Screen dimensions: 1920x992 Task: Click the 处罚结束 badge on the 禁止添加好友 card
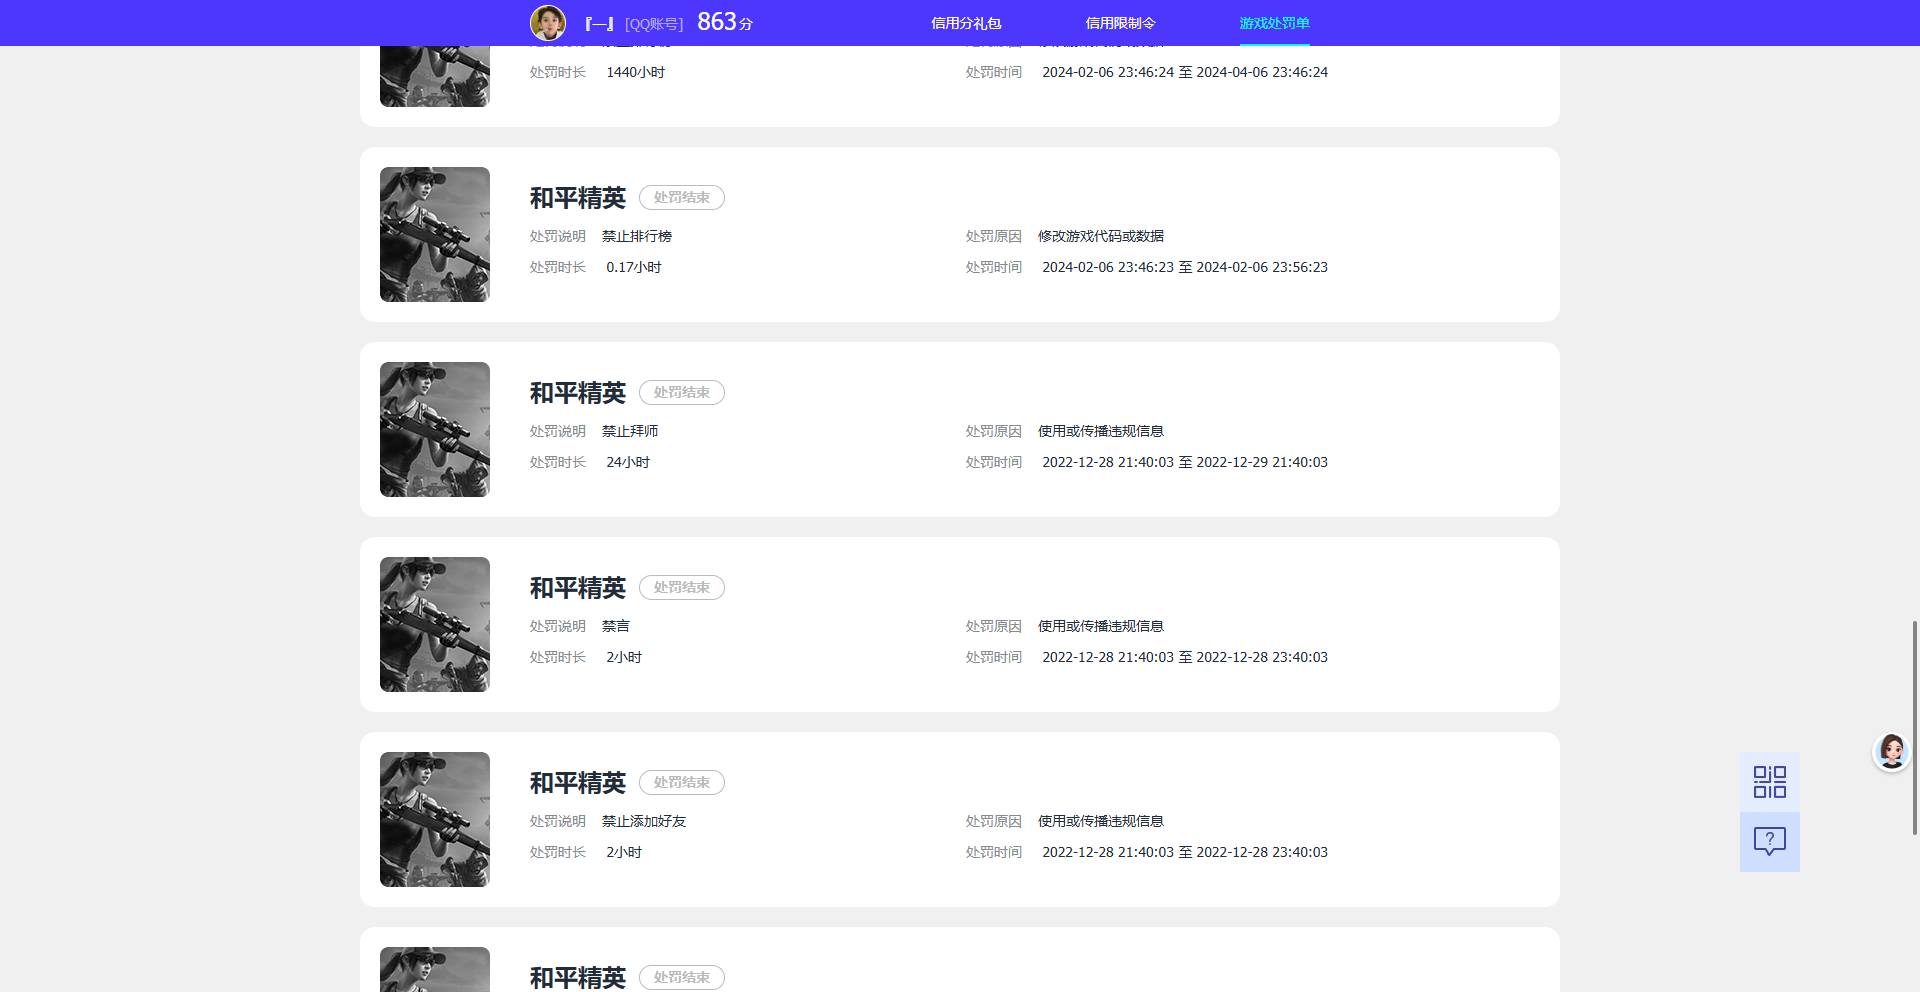click(682, 783)
